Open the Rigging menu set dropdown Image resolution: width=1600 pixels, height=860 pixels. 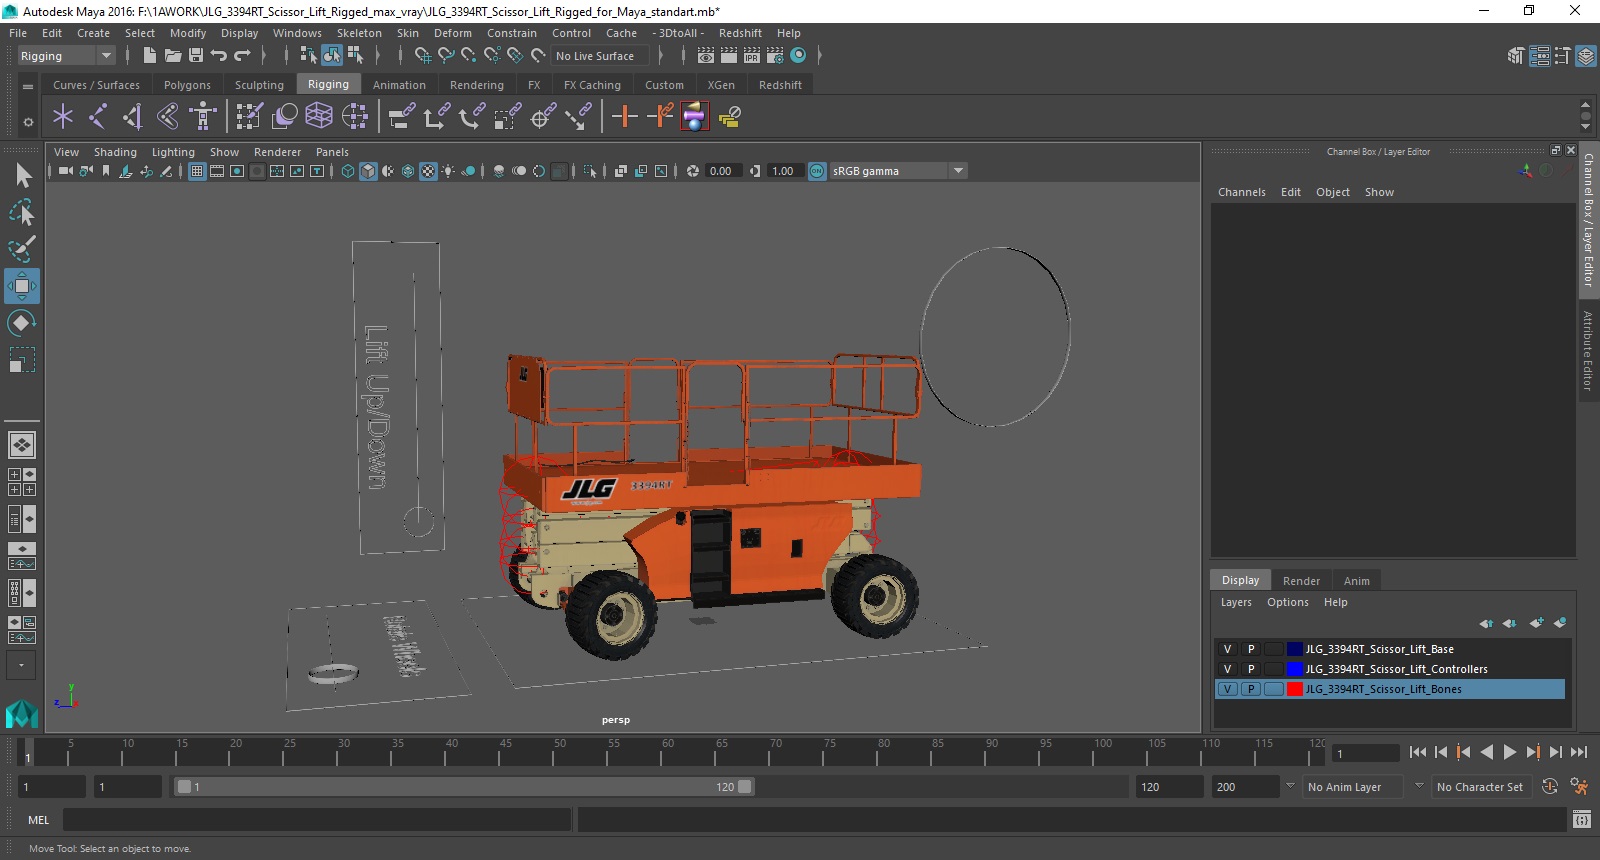66,56
